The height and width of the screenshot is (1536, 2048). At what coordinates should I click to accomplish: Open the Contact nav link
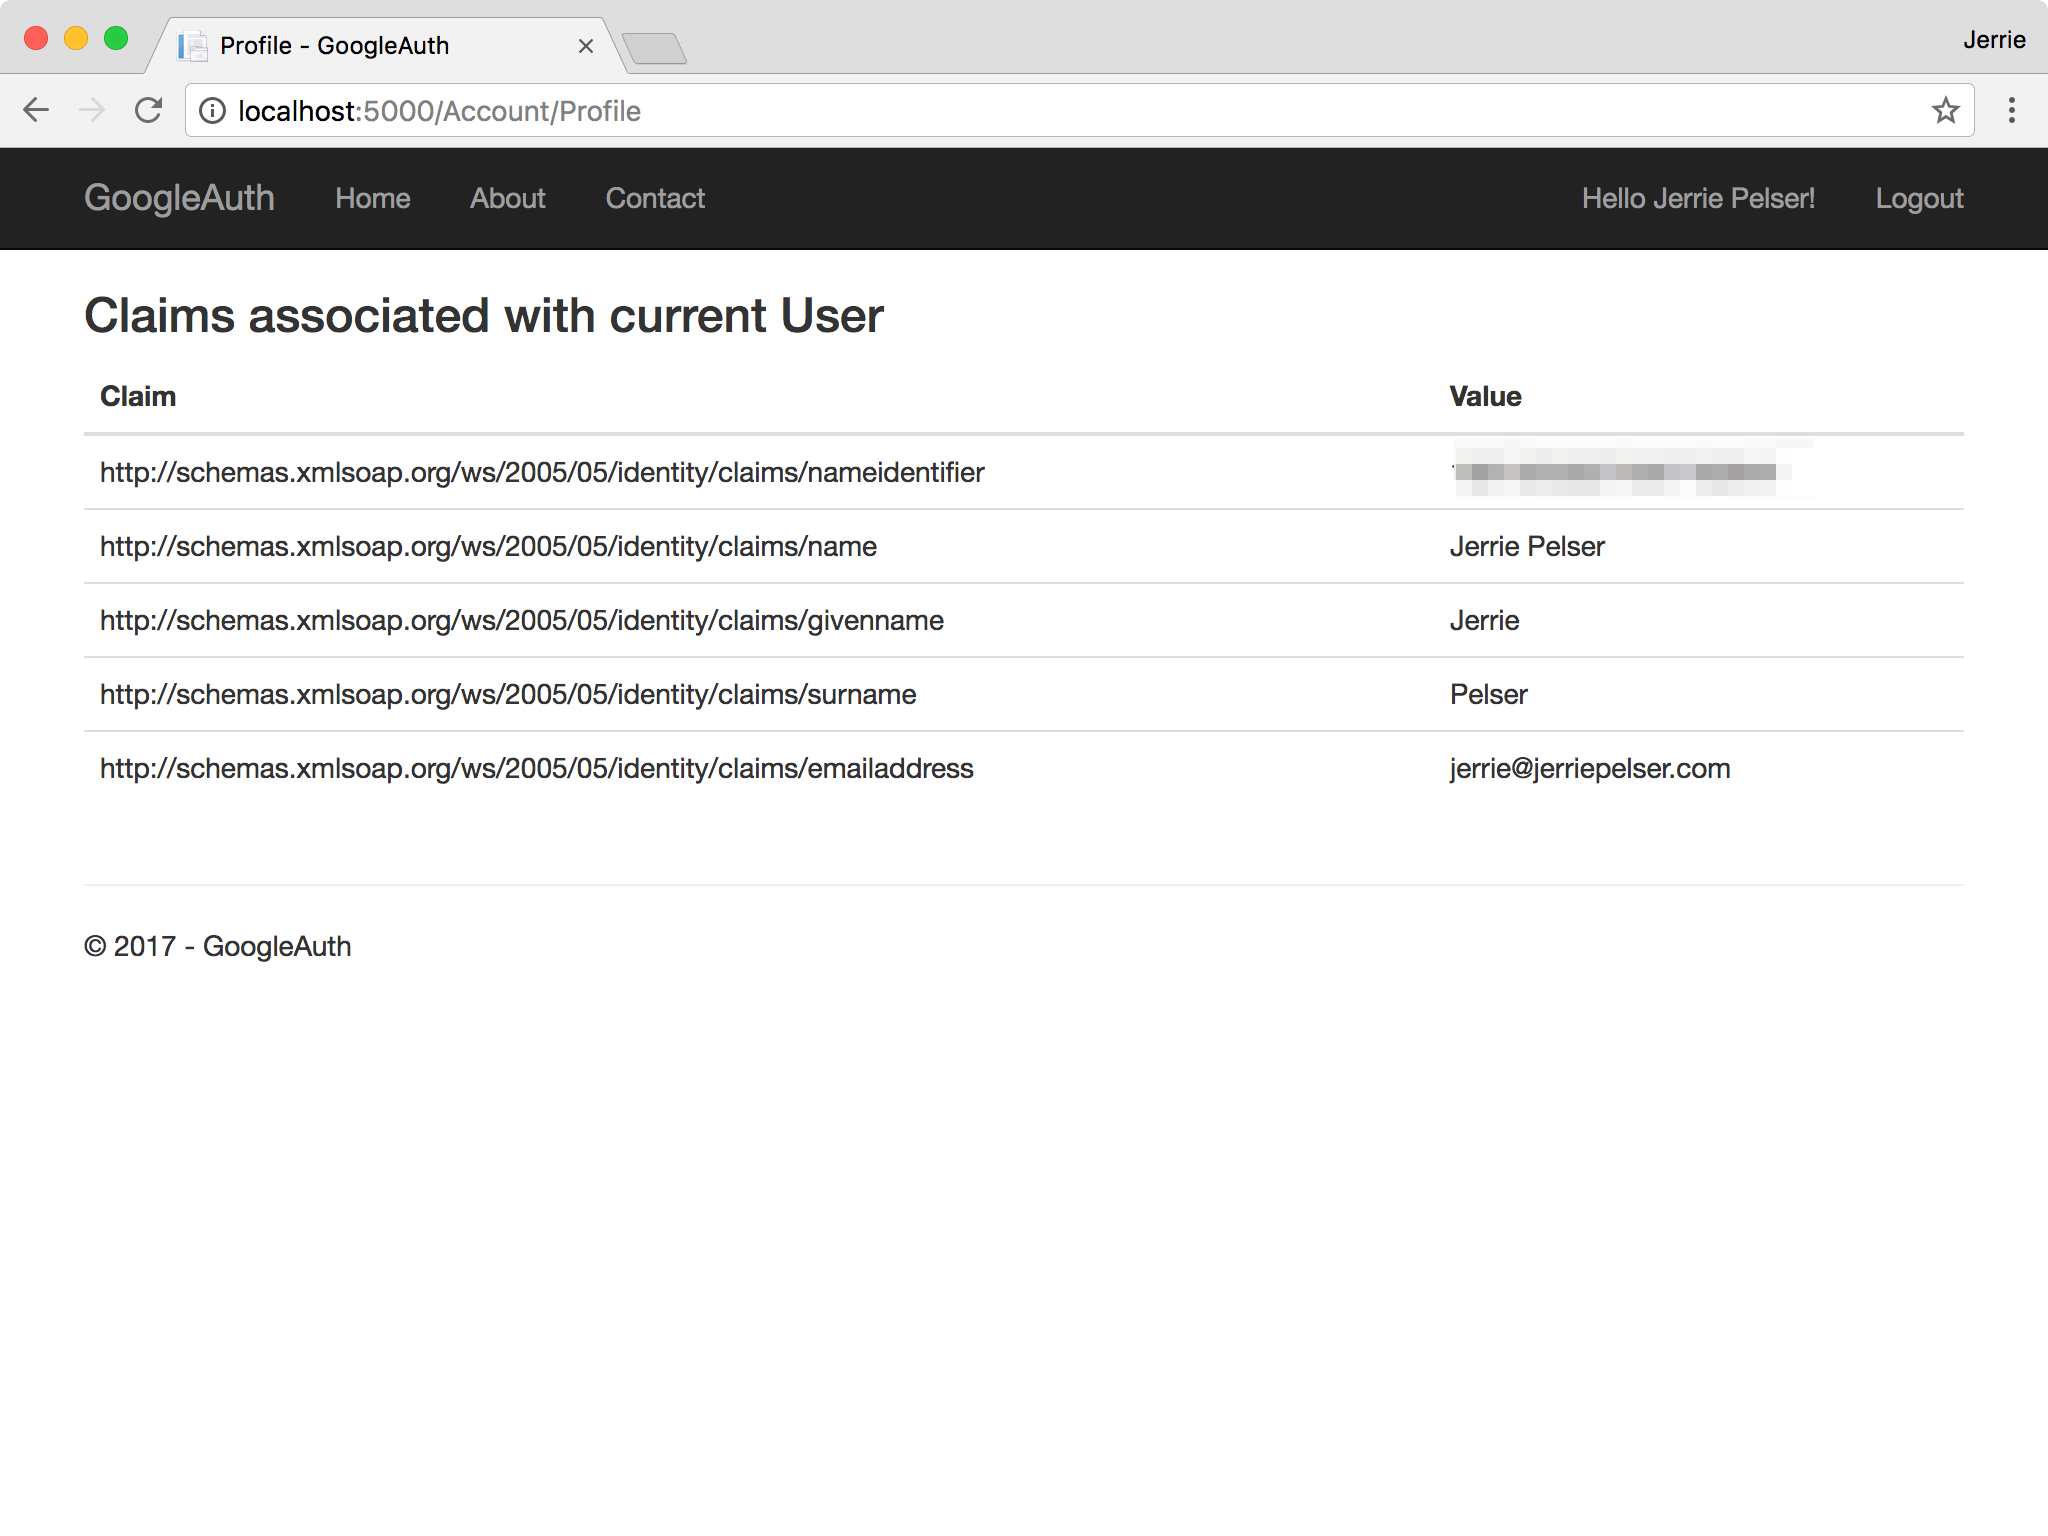[655, 198]
